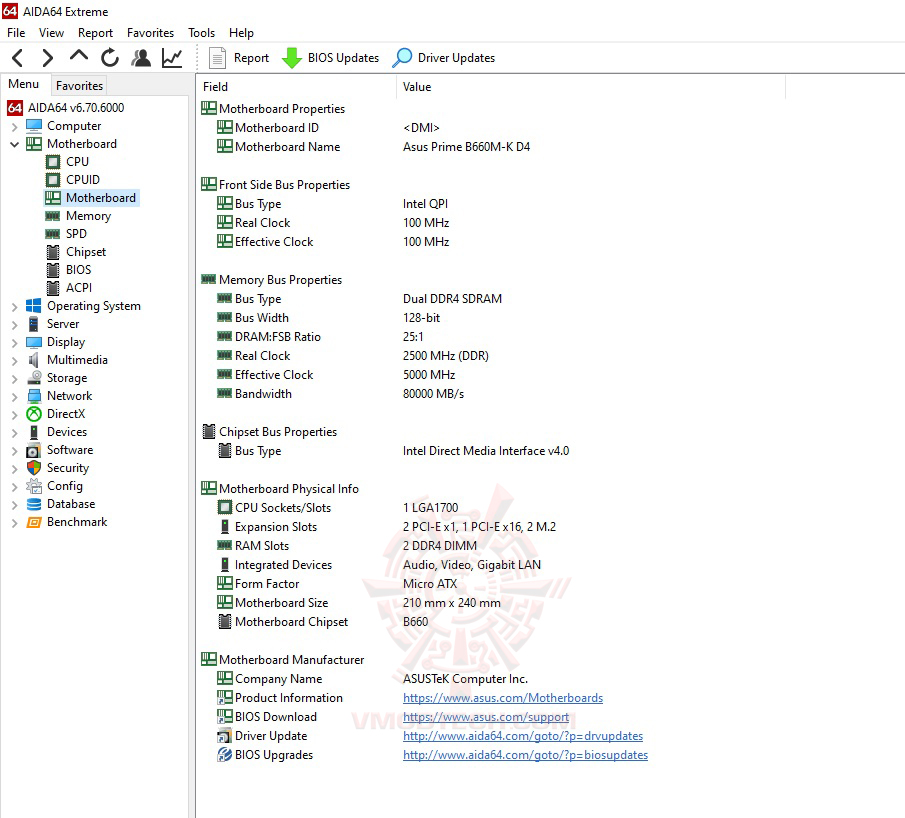This screenshot has height=818, width=905.
Task: Click the user profile icon in the toolbar
Action: point(141,57)
